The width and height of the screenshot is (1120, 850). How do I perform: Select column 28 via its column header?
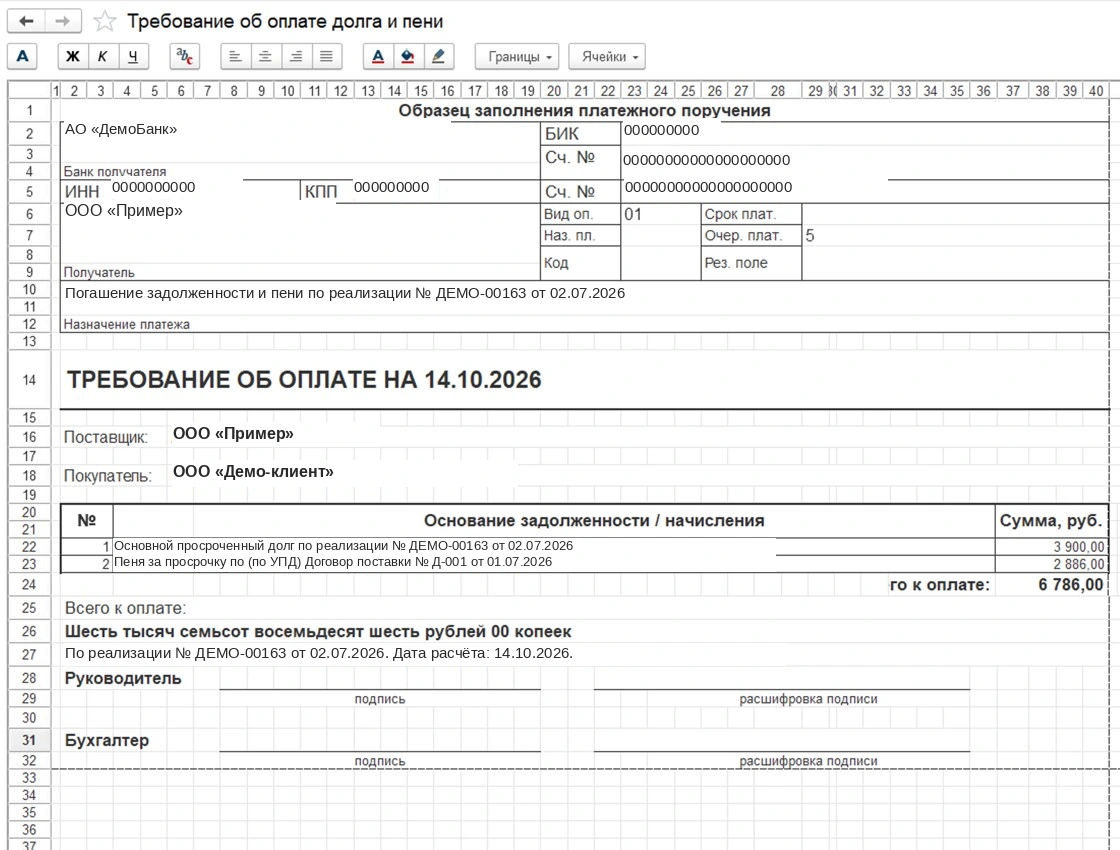(x=778, y=91)
